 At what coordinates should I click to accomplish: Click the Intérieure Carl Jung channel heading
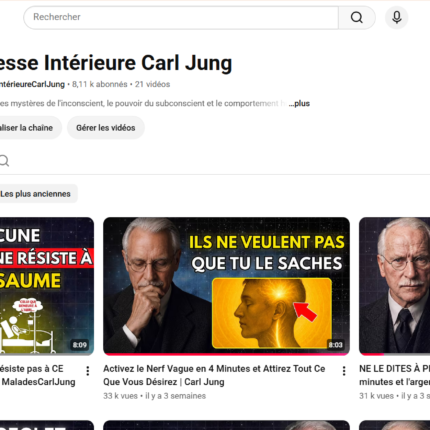click(x=116, y=63)
